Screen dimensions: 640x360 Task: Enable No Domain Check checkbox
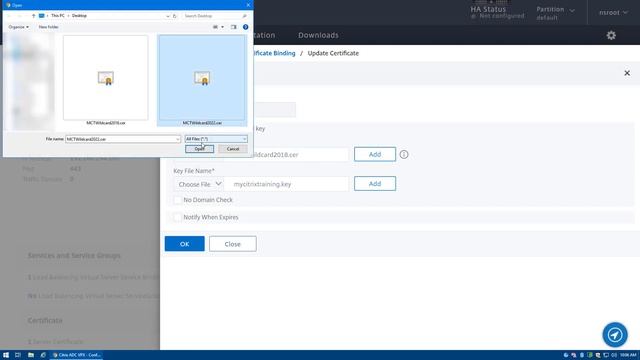tap(178, 200)
